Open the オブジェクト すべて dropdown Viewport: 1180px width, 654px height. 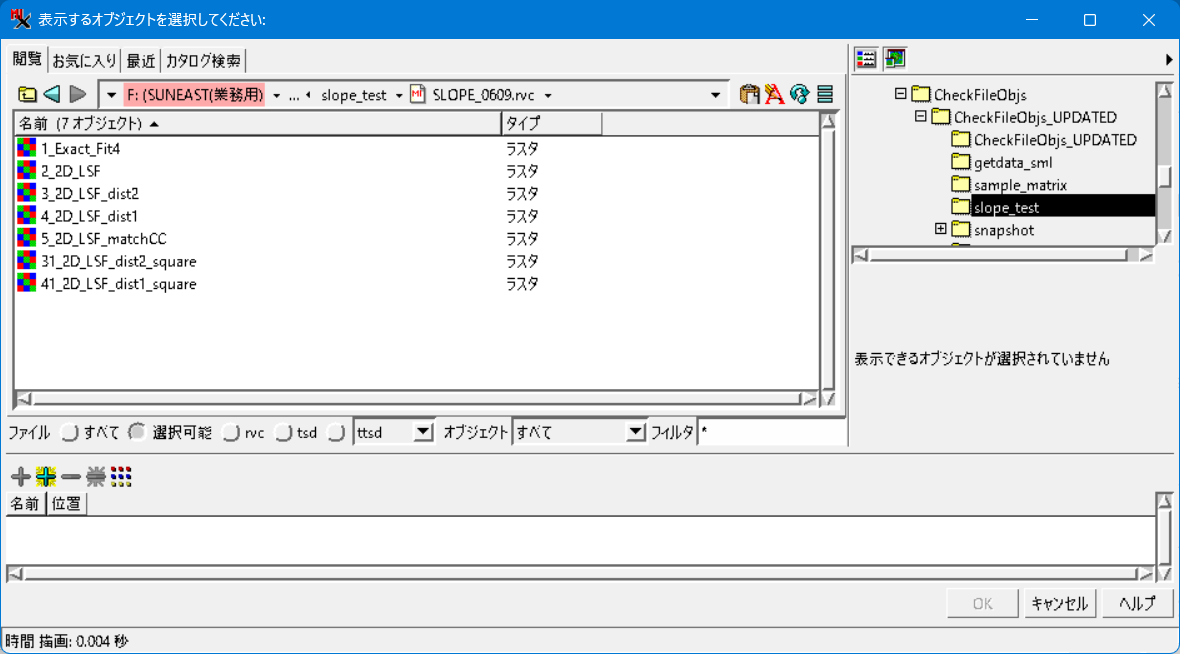click(x=636, y=432)
